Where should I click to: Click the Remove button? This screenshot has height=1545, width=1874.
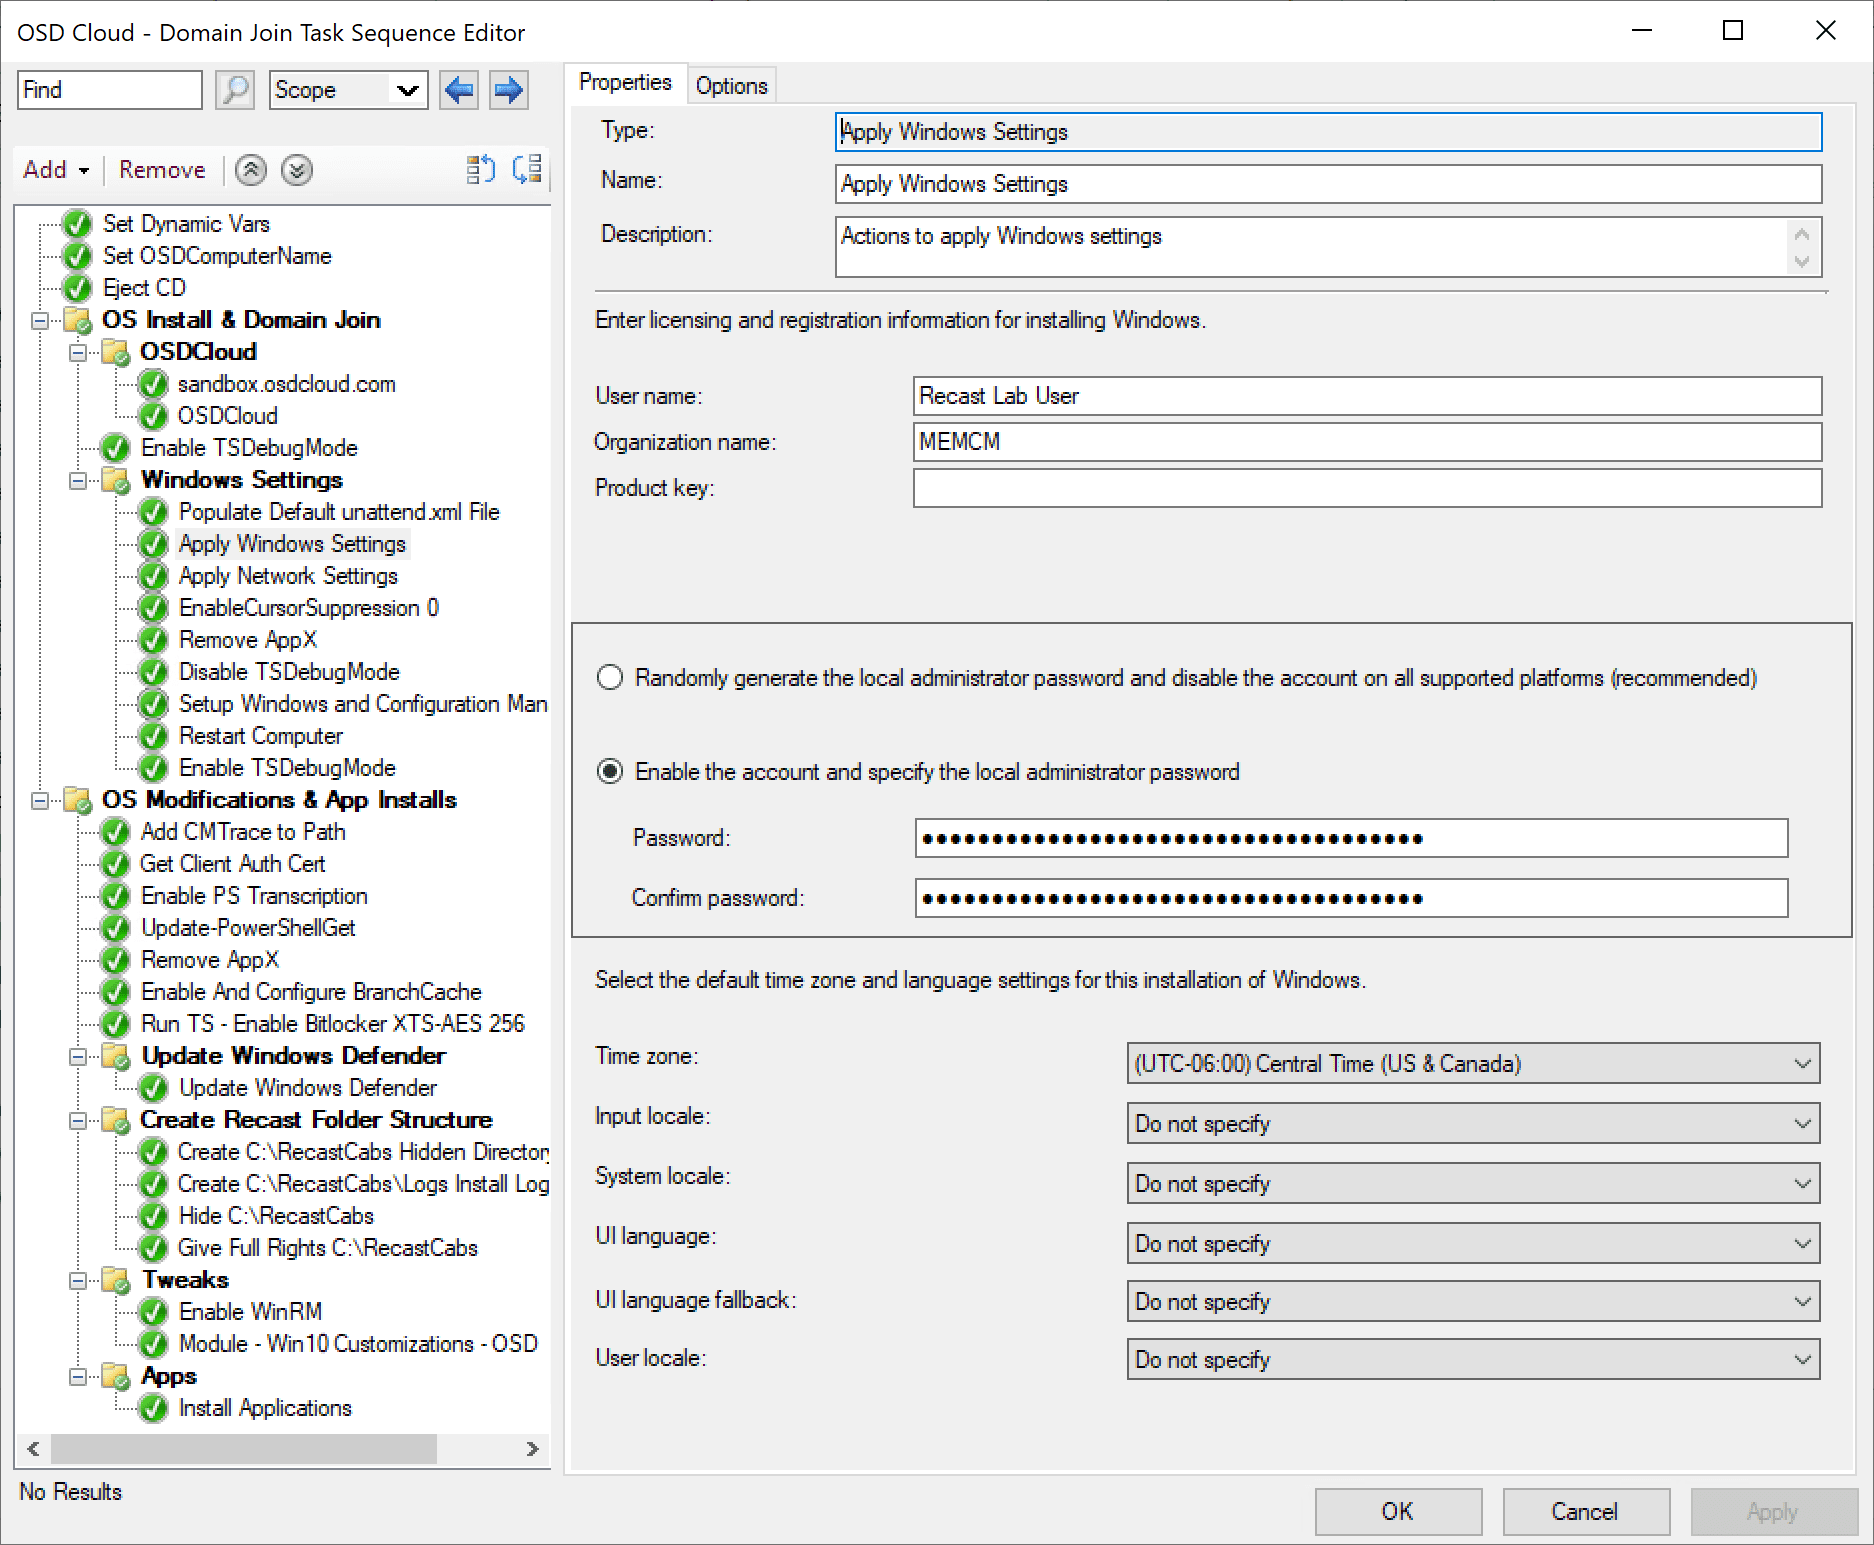pyautogui.click(x=161, y=169)
